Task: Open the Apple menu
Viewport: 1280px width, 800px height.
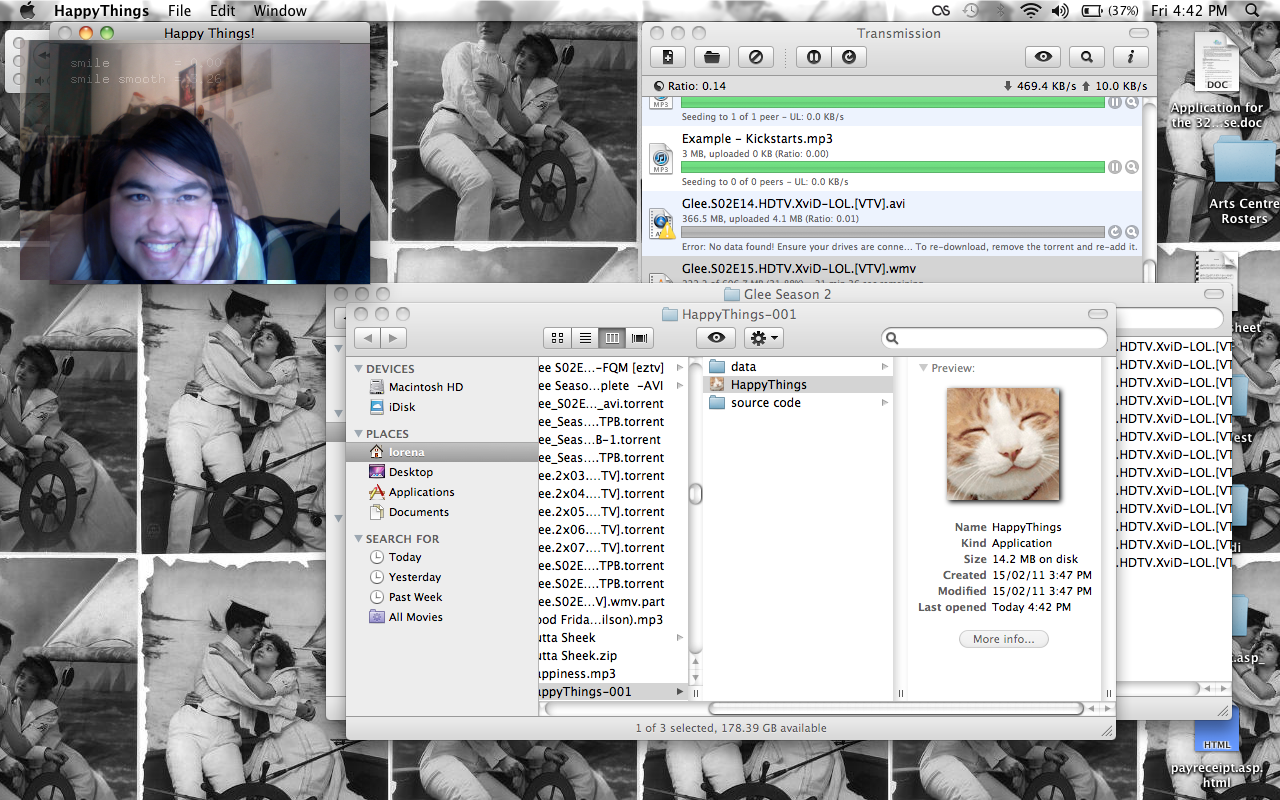Action: coord(27,11)
